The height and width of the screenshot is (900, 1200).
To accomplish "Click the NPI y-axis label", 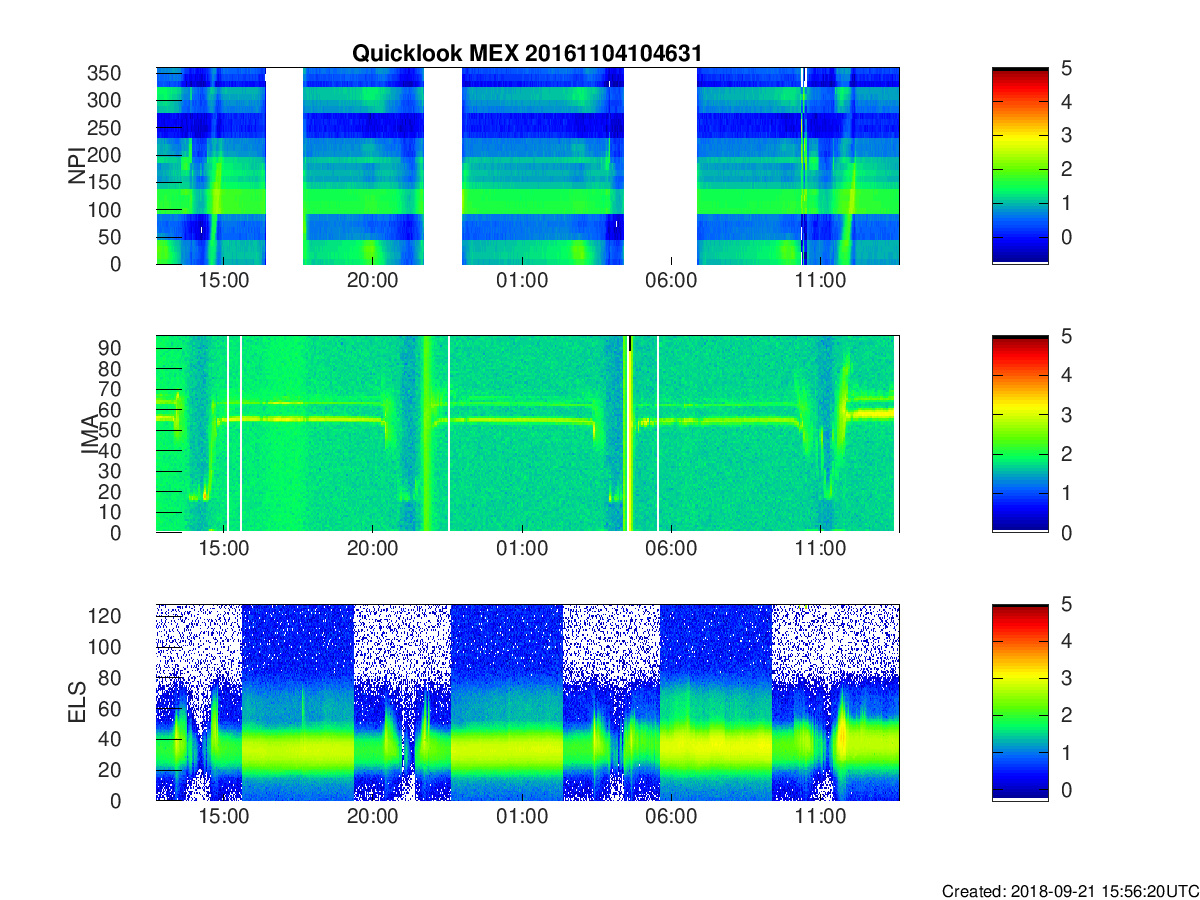I will [77, 165].
